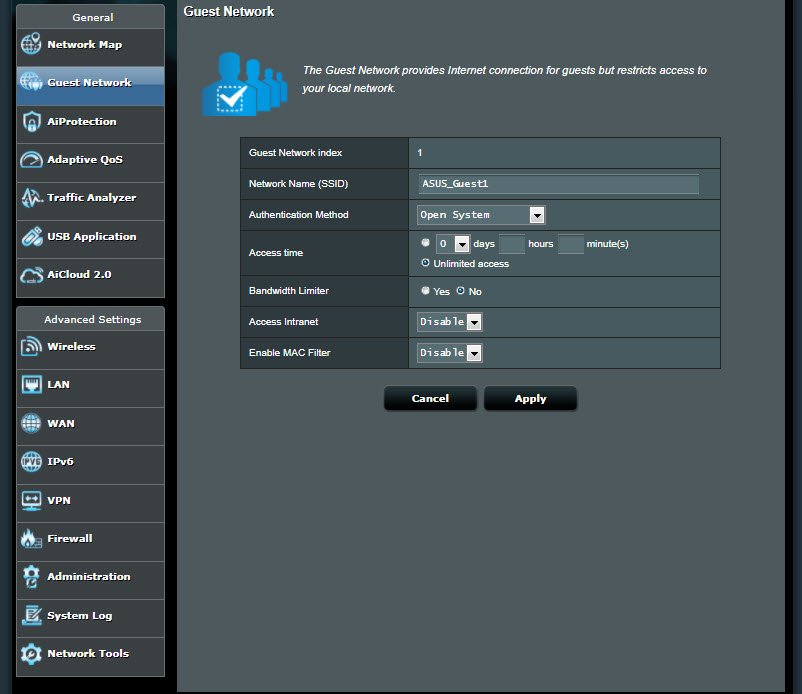Click the Administration gear icon
This screenshot has height=694, width=802.
pos(31,577)
